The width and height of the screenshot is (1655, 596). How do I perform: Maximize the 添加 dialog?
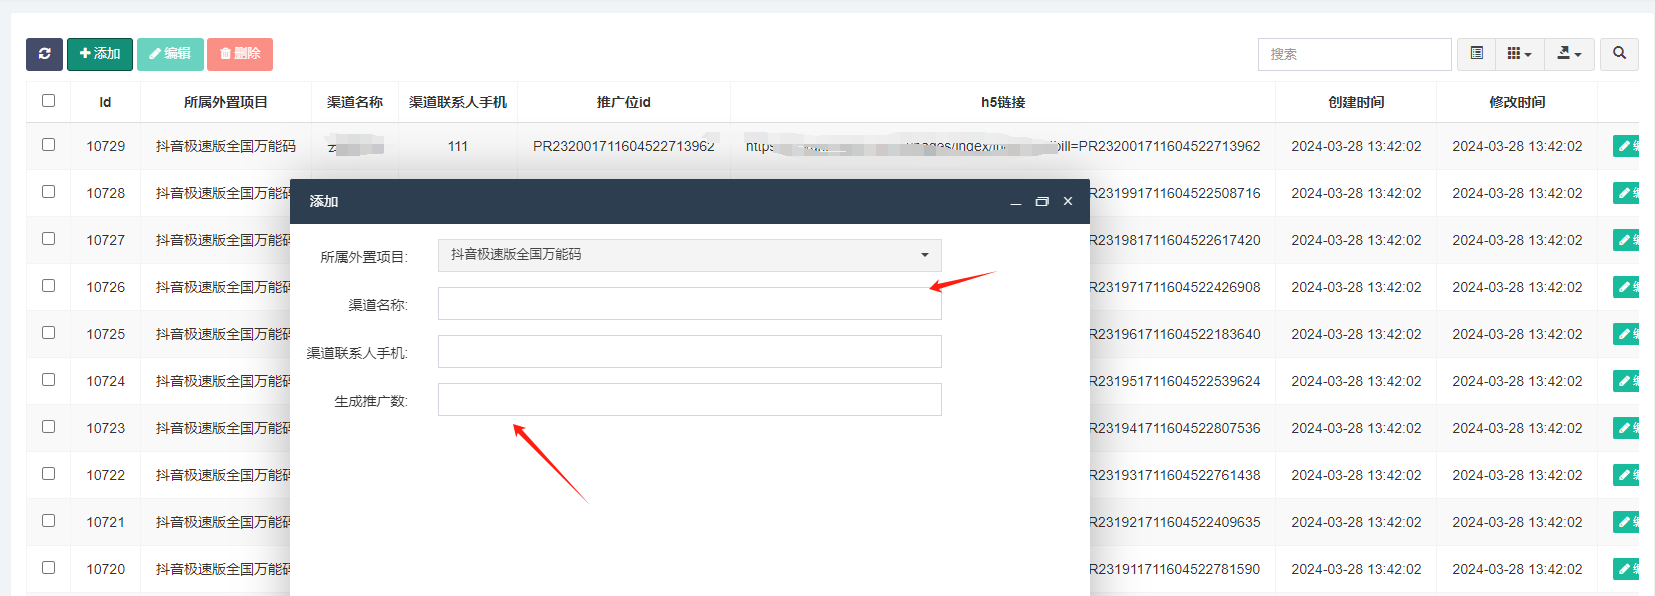1042,202
